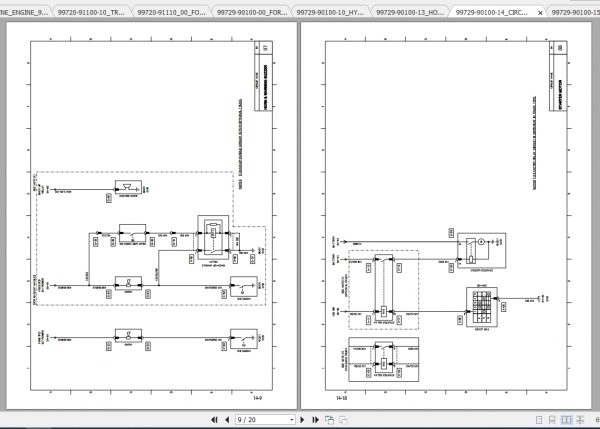The width and height of the screenshot is (600, 429).
Task: Click the greyed next view icon
Action: (x=343, y=420)
